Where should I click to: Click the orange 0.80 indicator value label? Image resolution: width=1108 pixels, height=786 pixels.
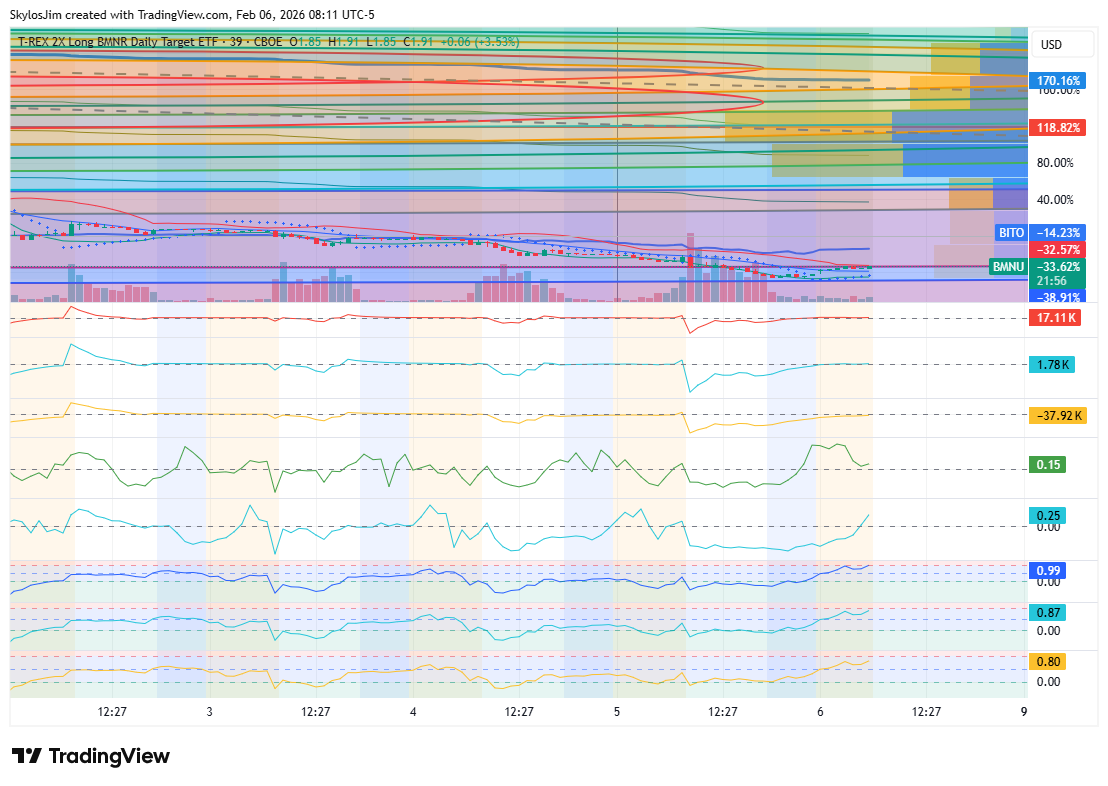[x=1049, y=661]
